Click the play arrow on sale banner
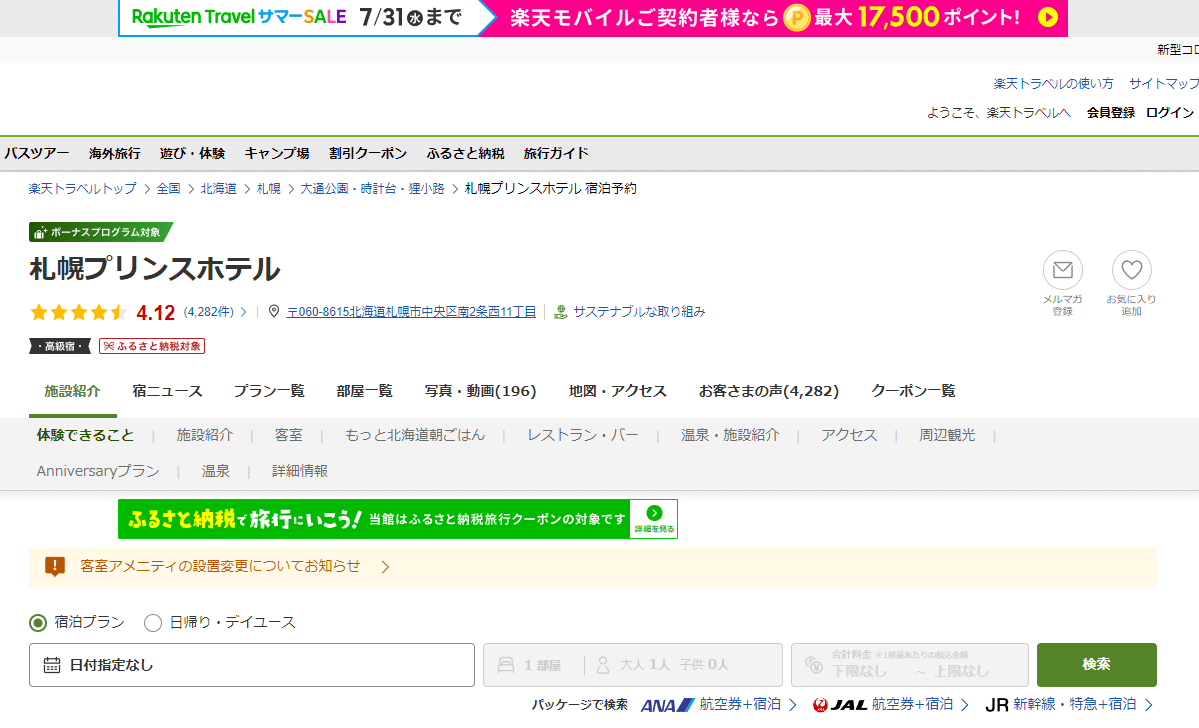This screenshot has width=1199, height=728. click(1048, 17)
